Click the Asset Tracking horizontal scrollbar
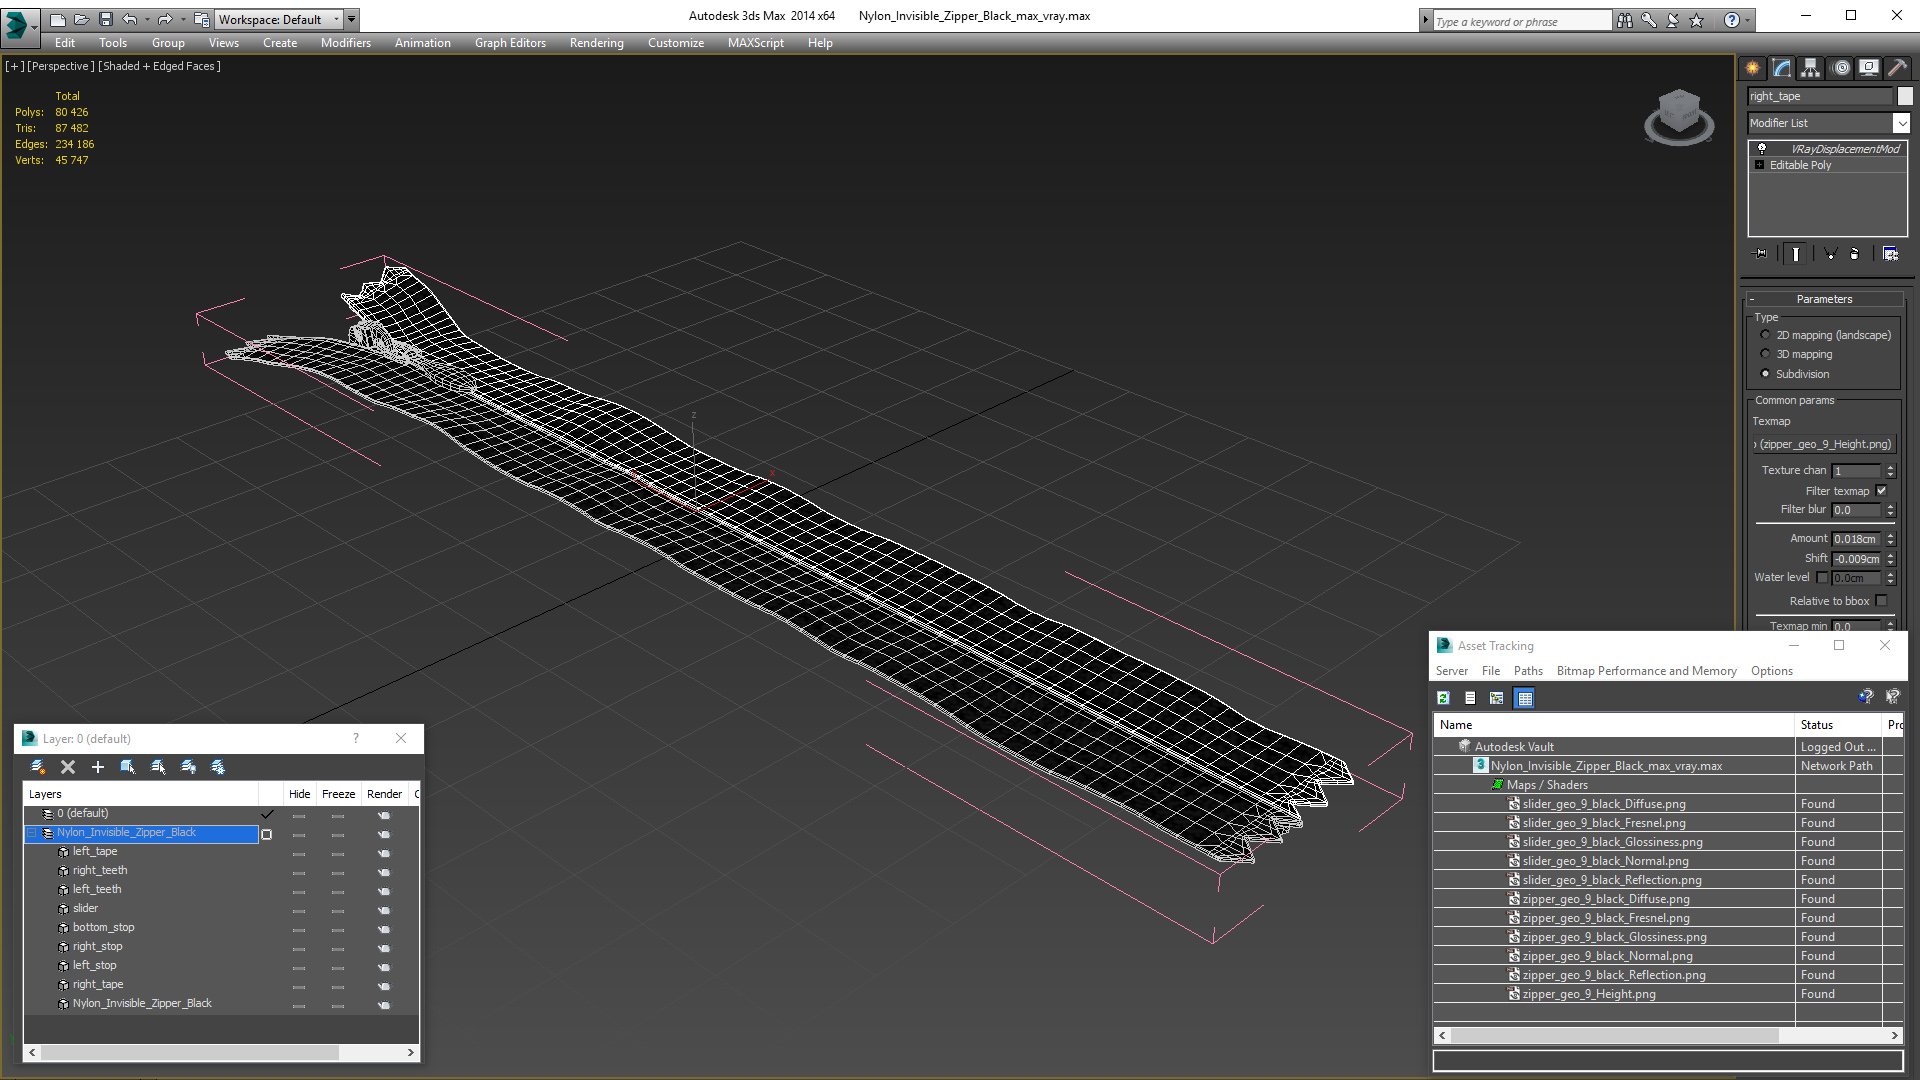The image size is (1920, 1080). (x=1614, y=1036)
